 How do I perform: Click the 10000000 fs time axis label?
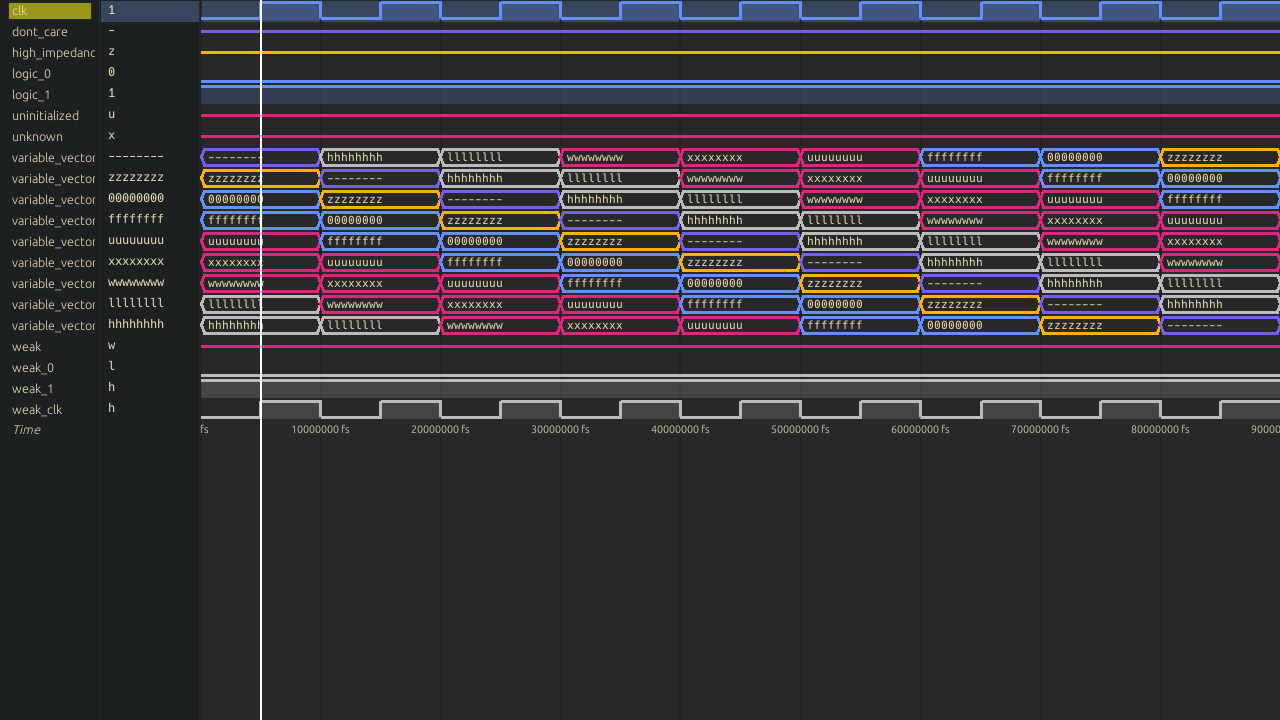point(320,430)
